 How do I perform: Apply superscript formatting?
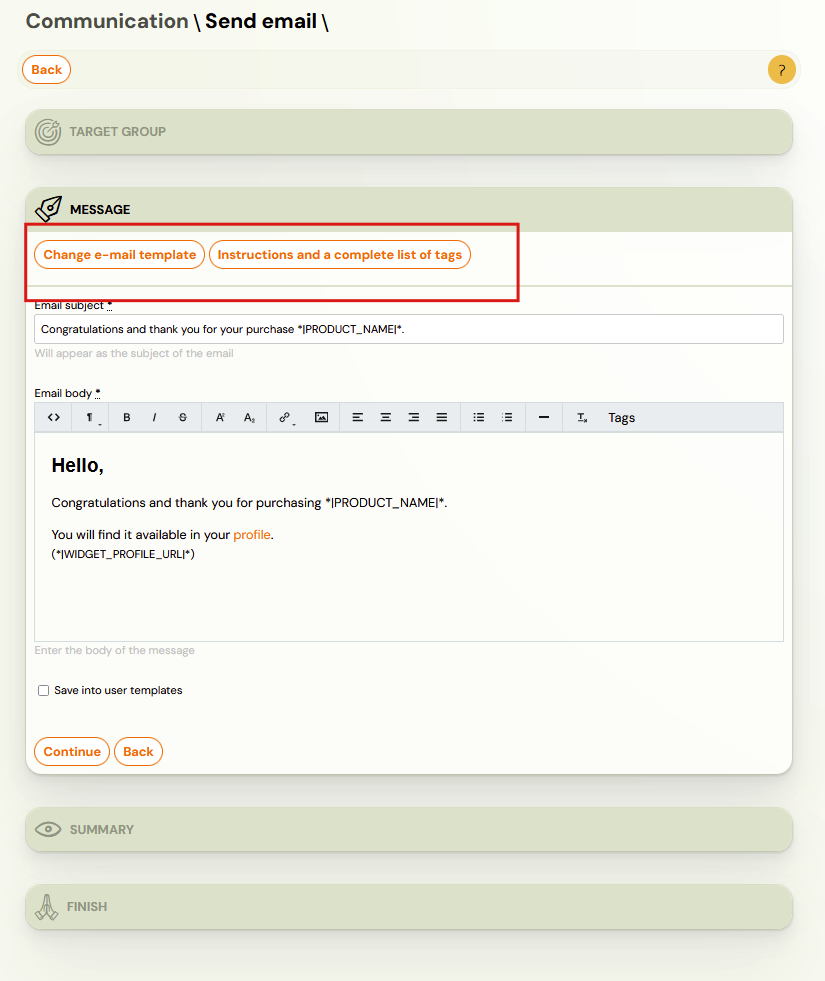tap(219, 417)
